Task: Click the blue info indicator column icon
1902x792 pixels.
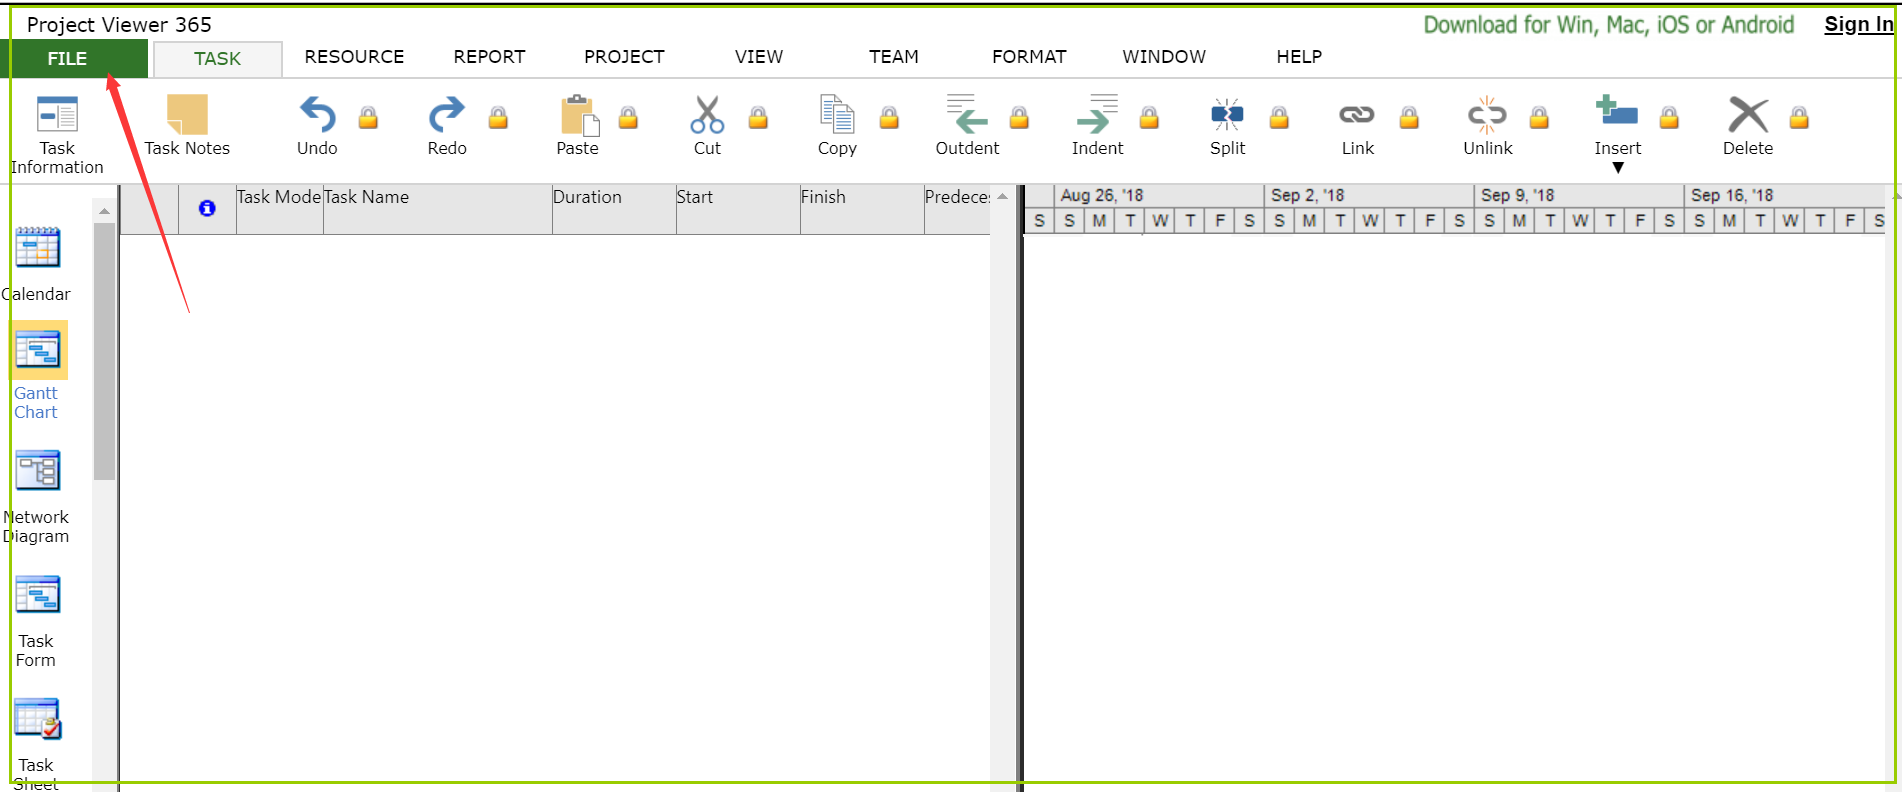Action: click(207, 208)
